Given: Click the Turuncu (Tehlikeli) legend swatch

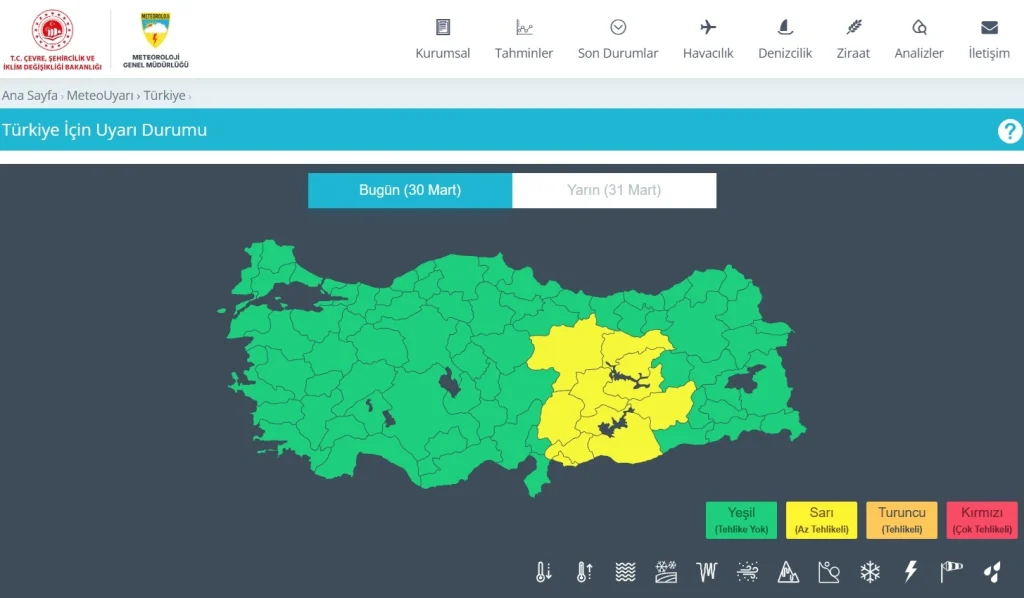Looking at the screenshot, I should click(x=902, y=520).
